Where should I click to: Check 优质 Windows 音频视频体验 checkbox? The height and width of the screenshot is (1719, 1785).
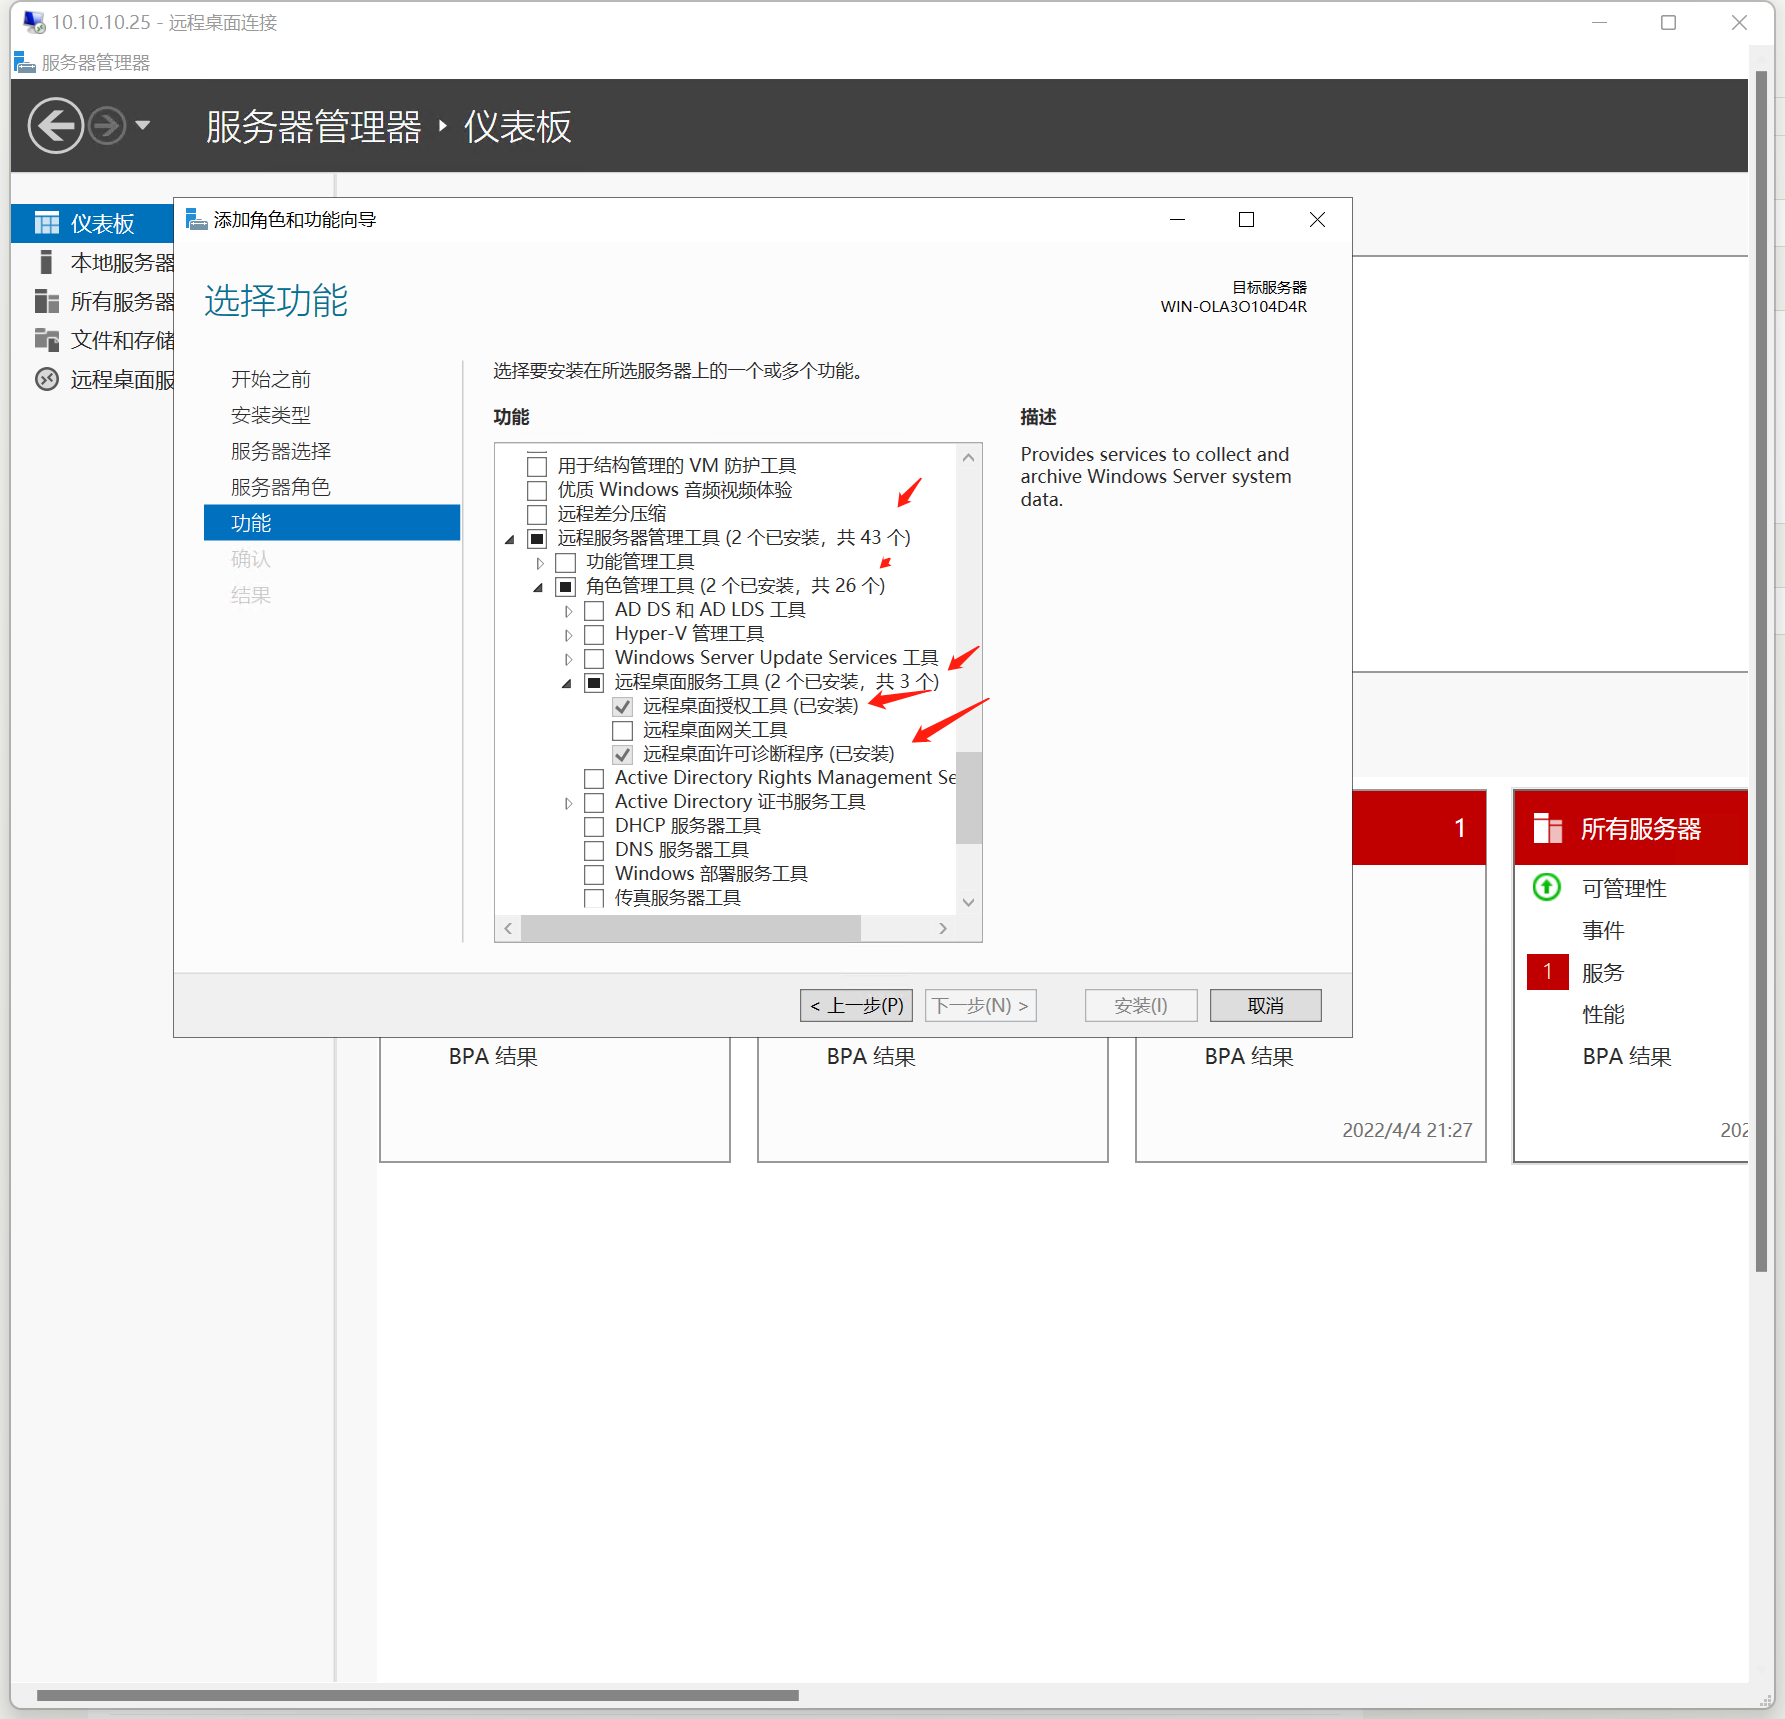point(537,490)
